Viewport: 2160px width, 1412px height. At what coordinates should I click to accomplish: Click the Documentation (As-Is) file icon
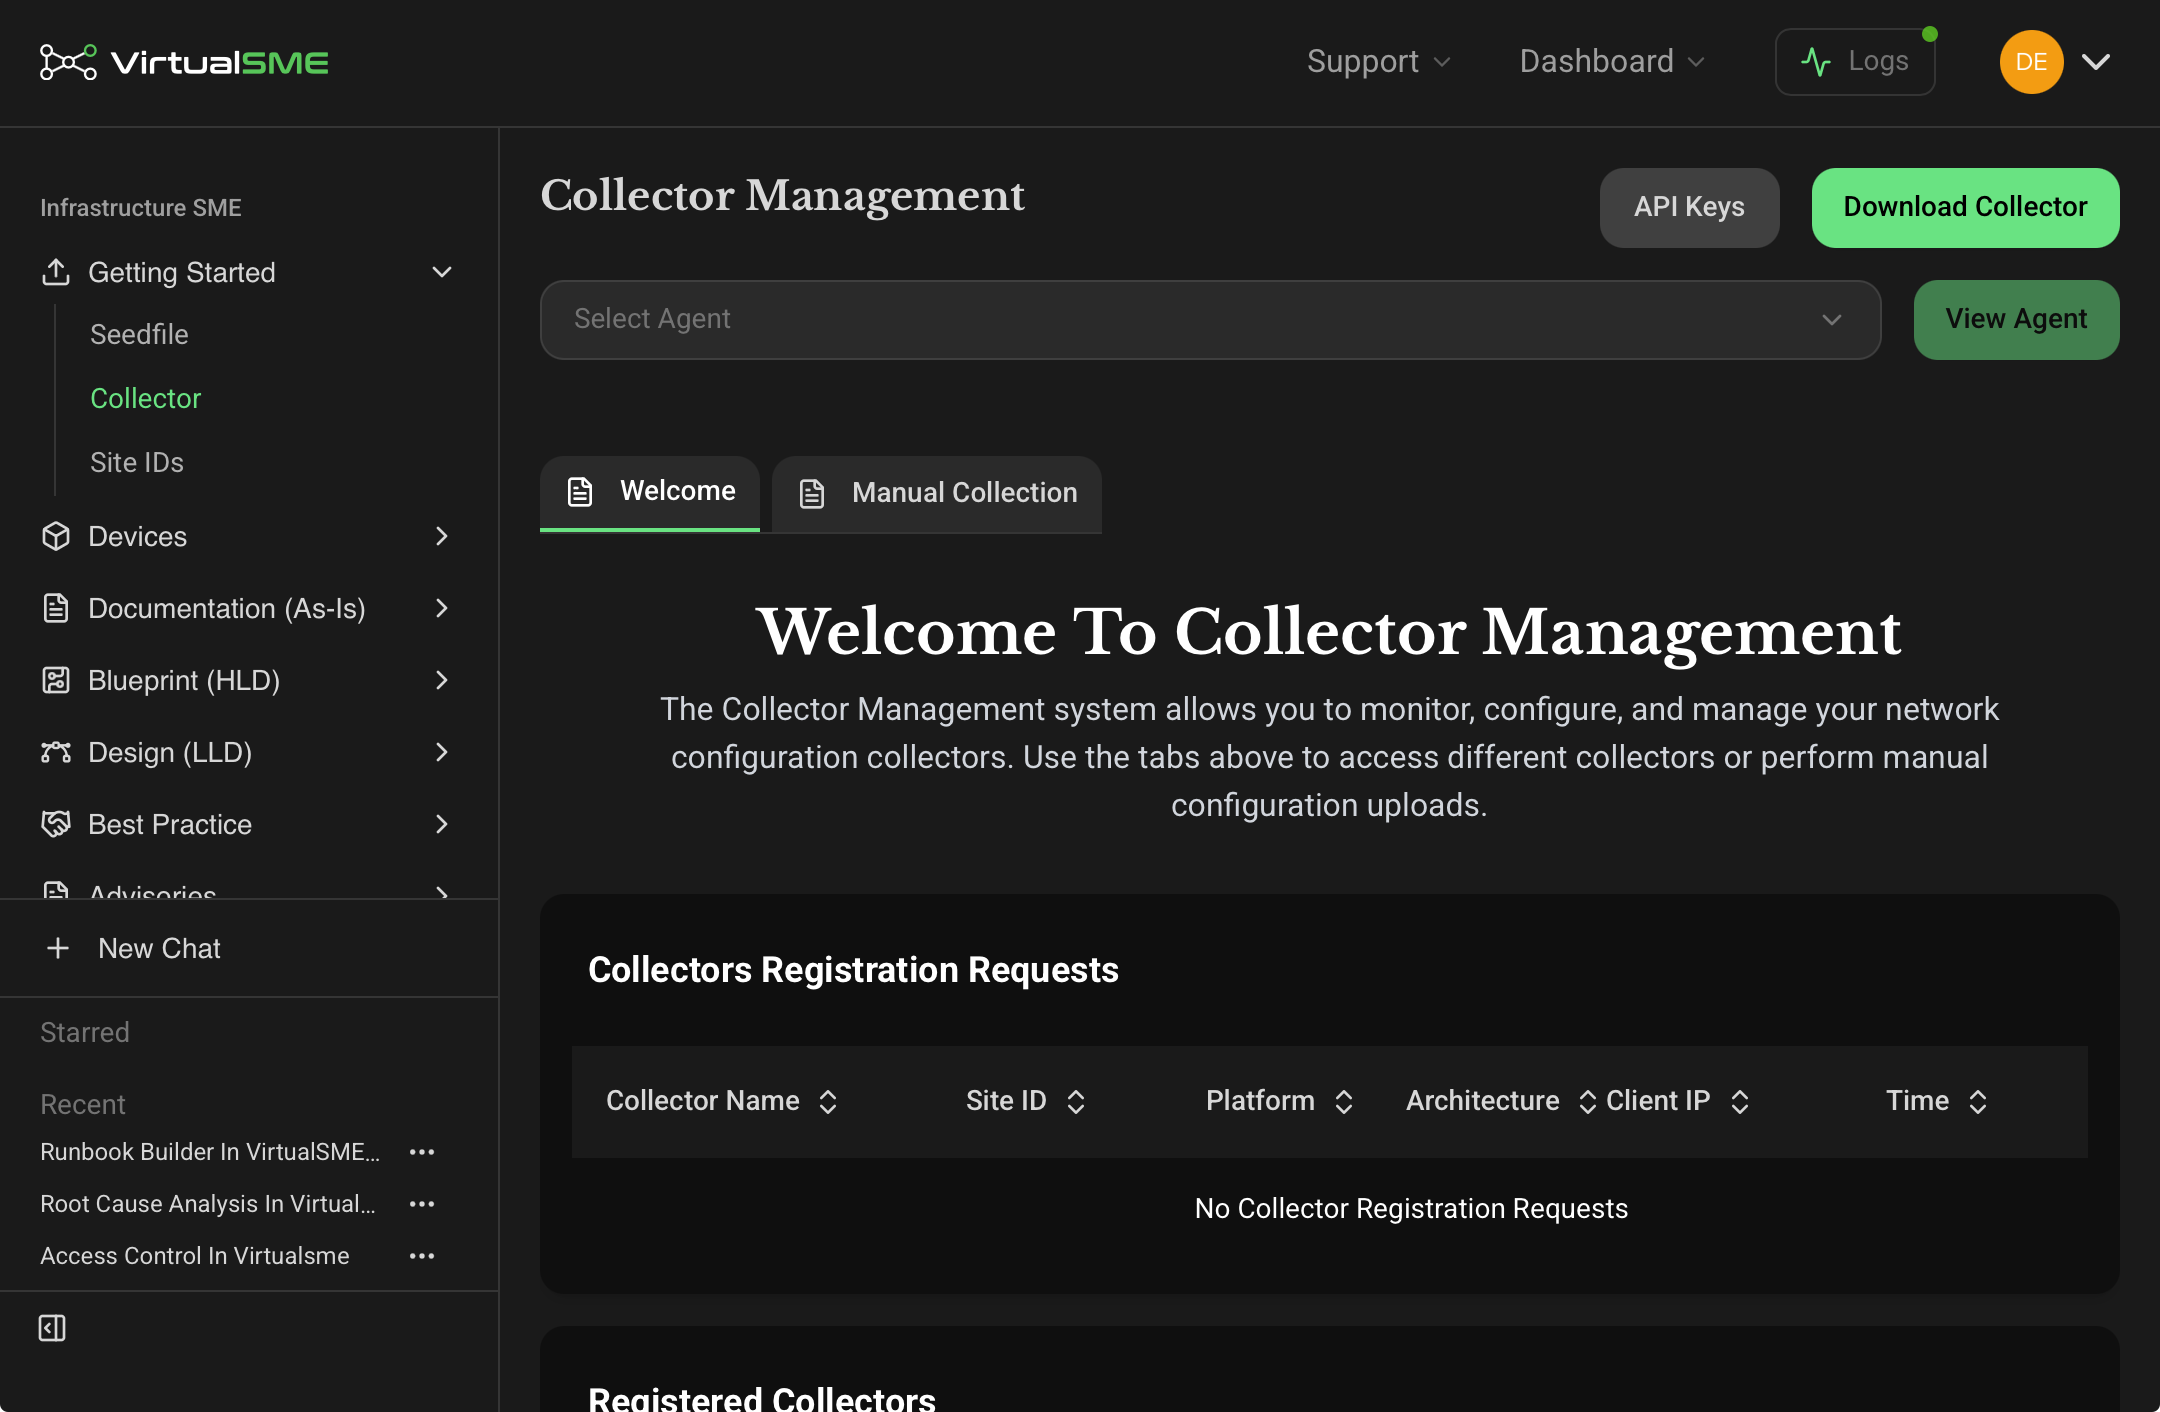56,608
